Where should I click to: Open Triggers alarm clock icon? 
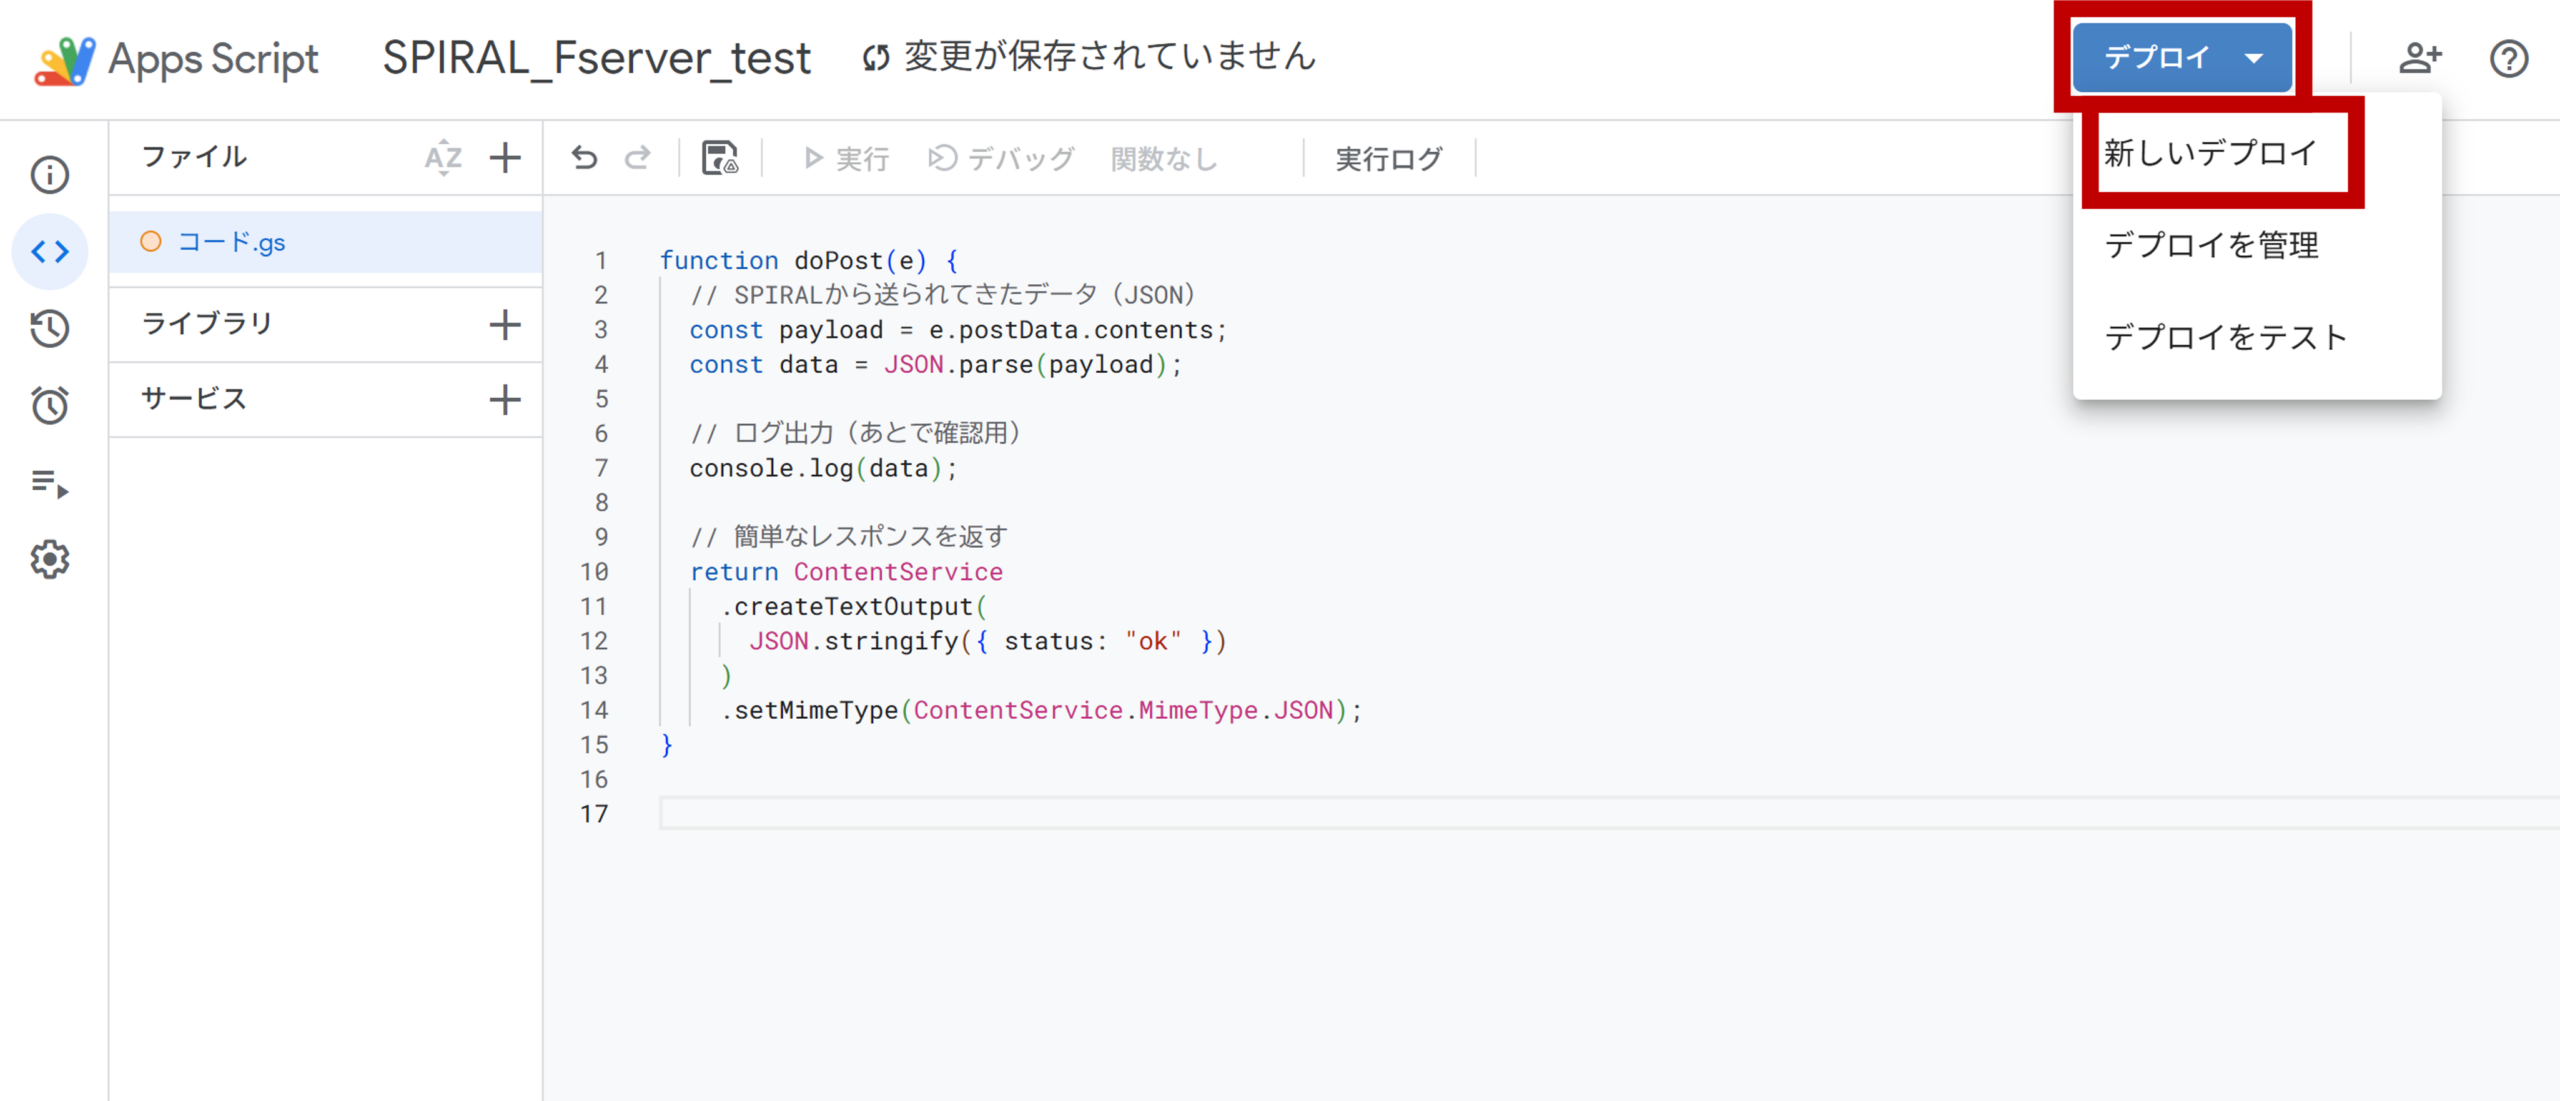49,405
